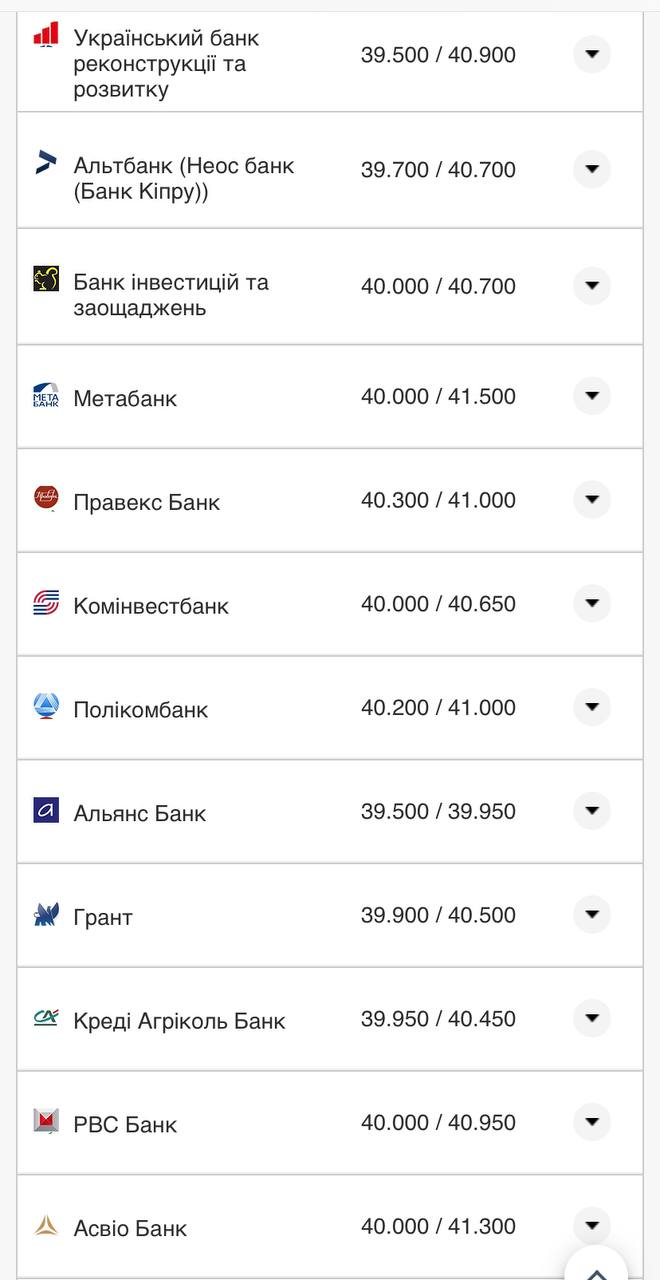Click the Метабанк logo icon
660x1280 pixels.
(46, 396)
